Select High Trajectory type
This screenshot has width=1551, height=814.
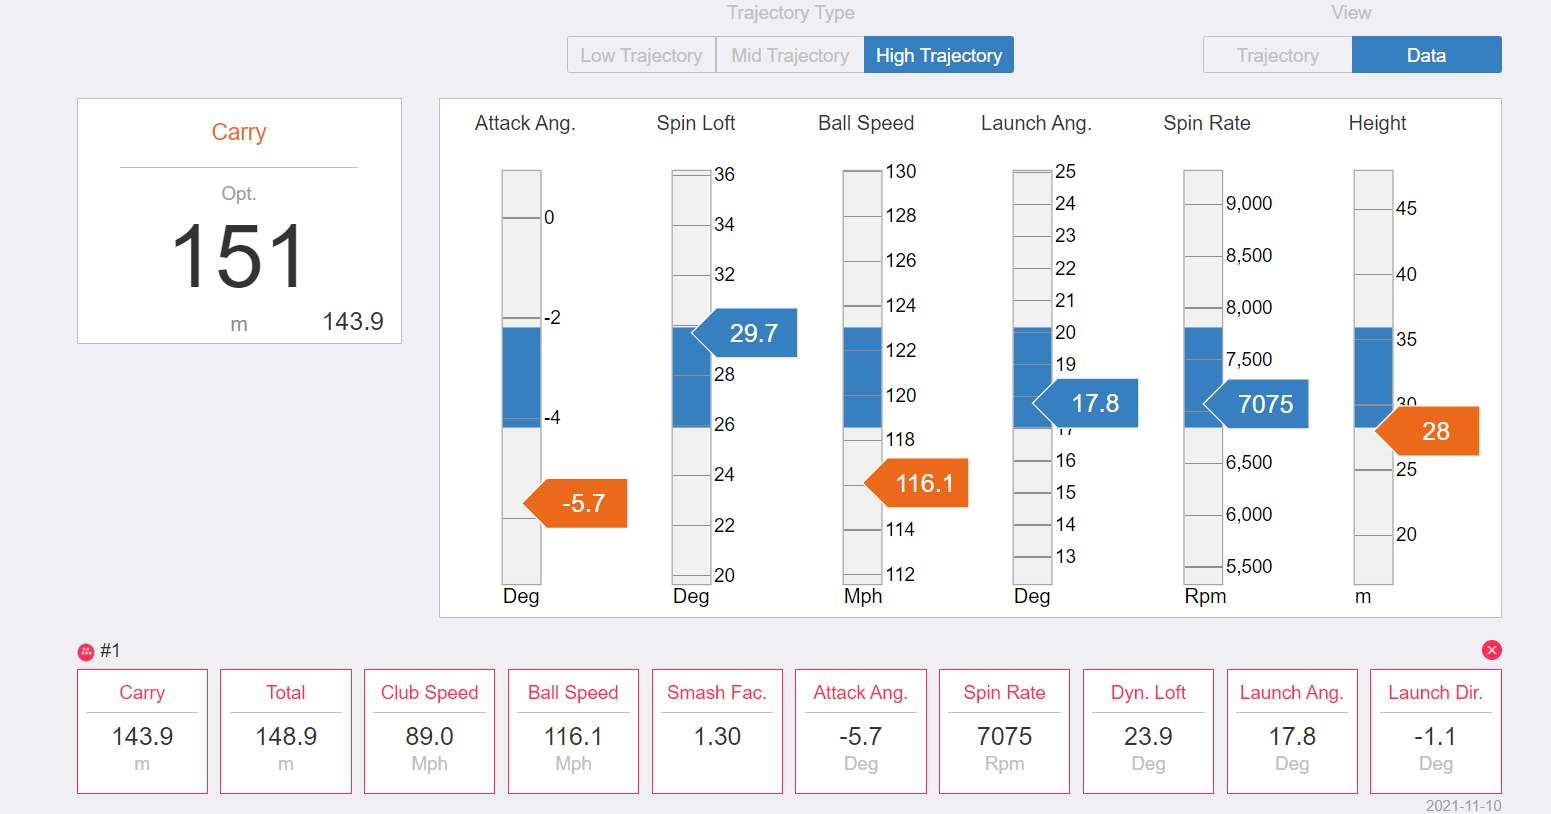click(x=939, y=55)
